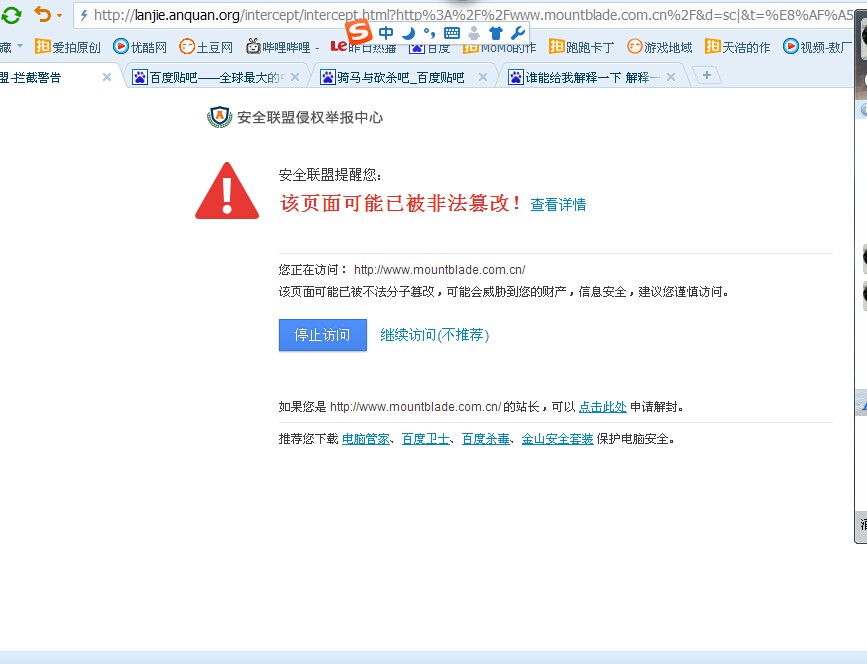The width and height of the screenshot is (867, 664).
Task: Open the 查看详情 link
Action: click(558, 205)
